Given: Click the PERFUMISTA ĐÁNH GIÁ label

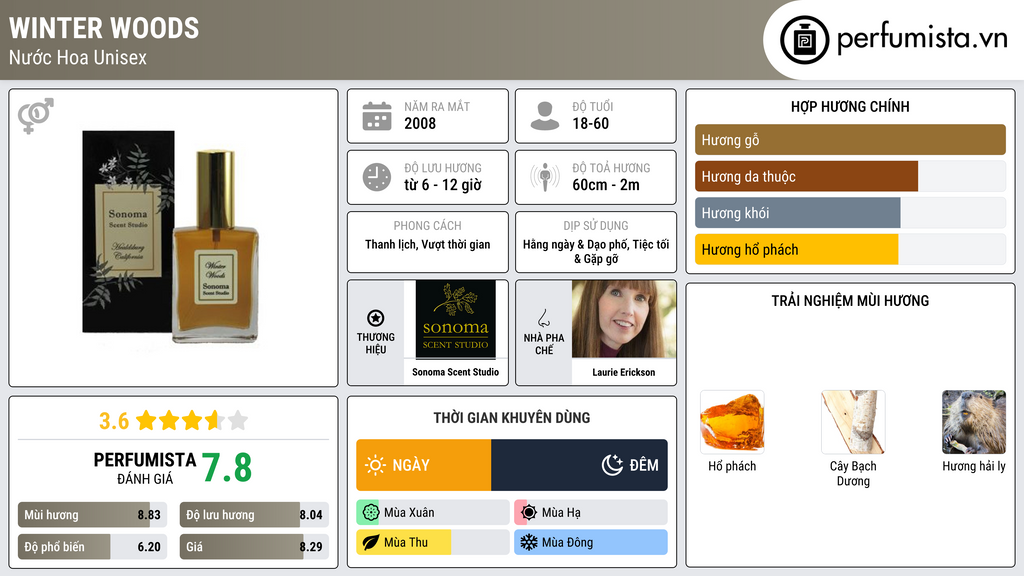Looking at the screenshot, I should [x=145, y=468].
